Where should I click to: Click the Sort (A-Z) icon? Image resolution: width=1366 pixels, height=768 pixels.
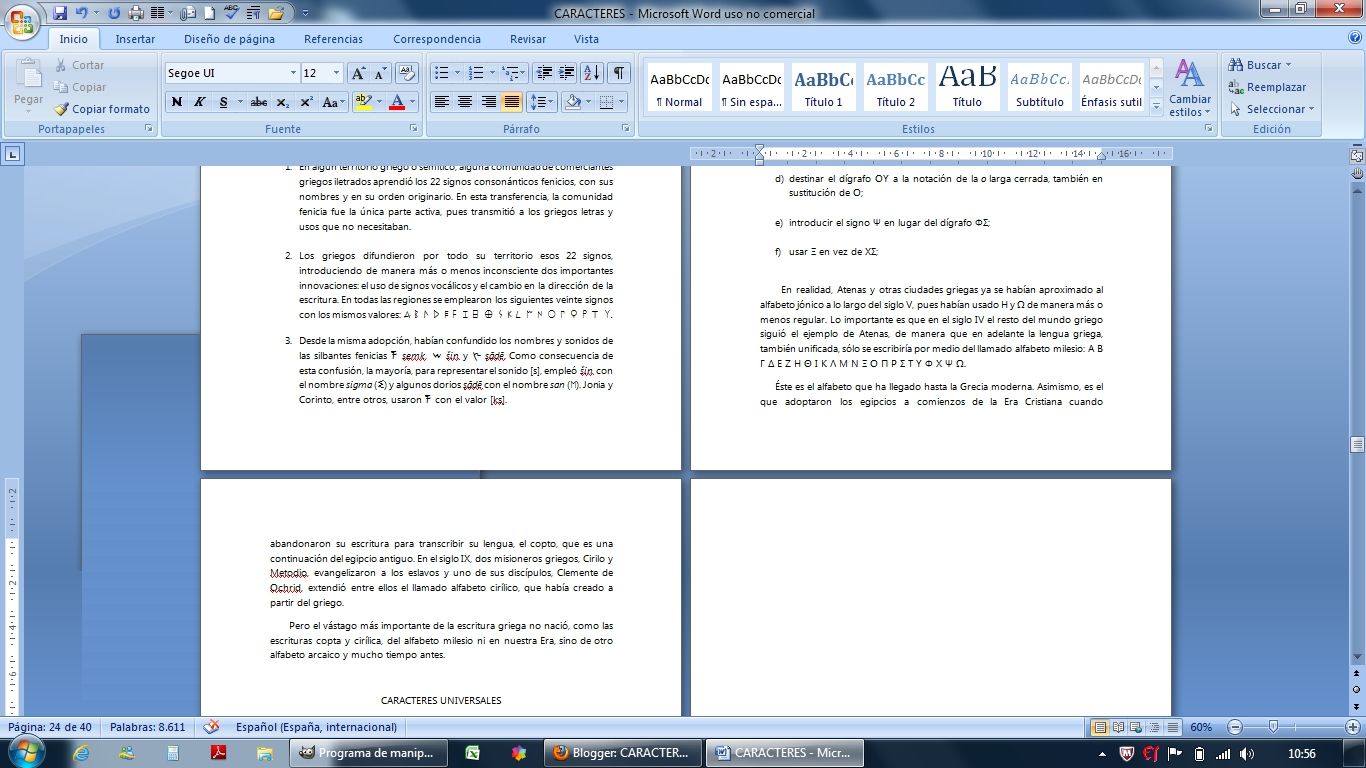click(591, 73)
